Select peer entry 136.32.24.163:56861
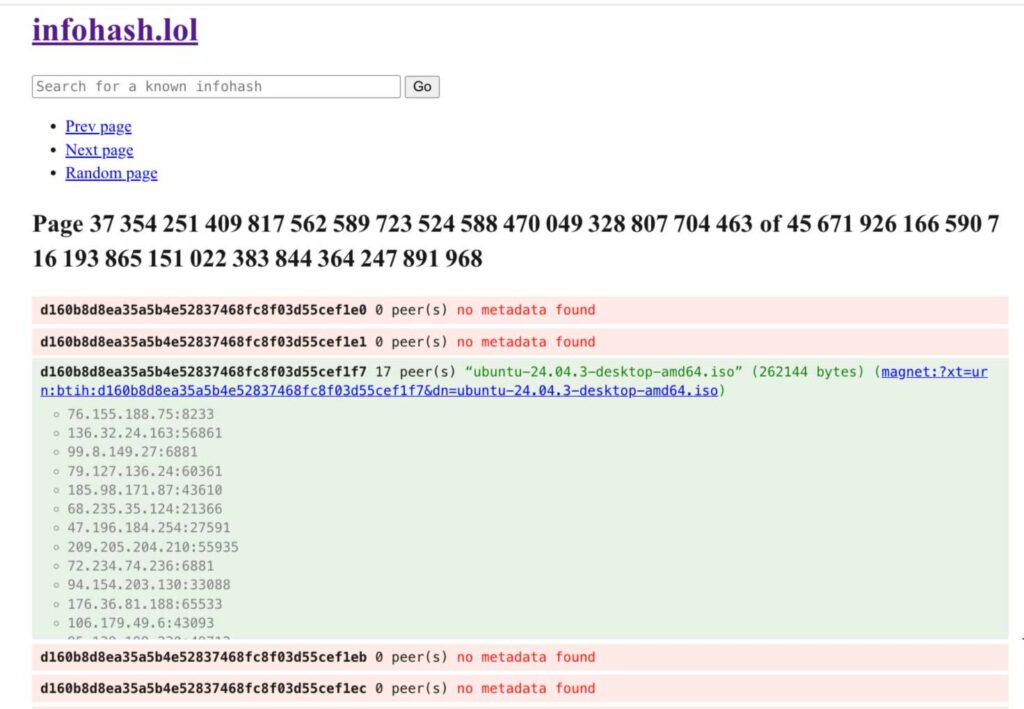The height and width of the screenshot is (709, 1024). click(x=144, y=433)
